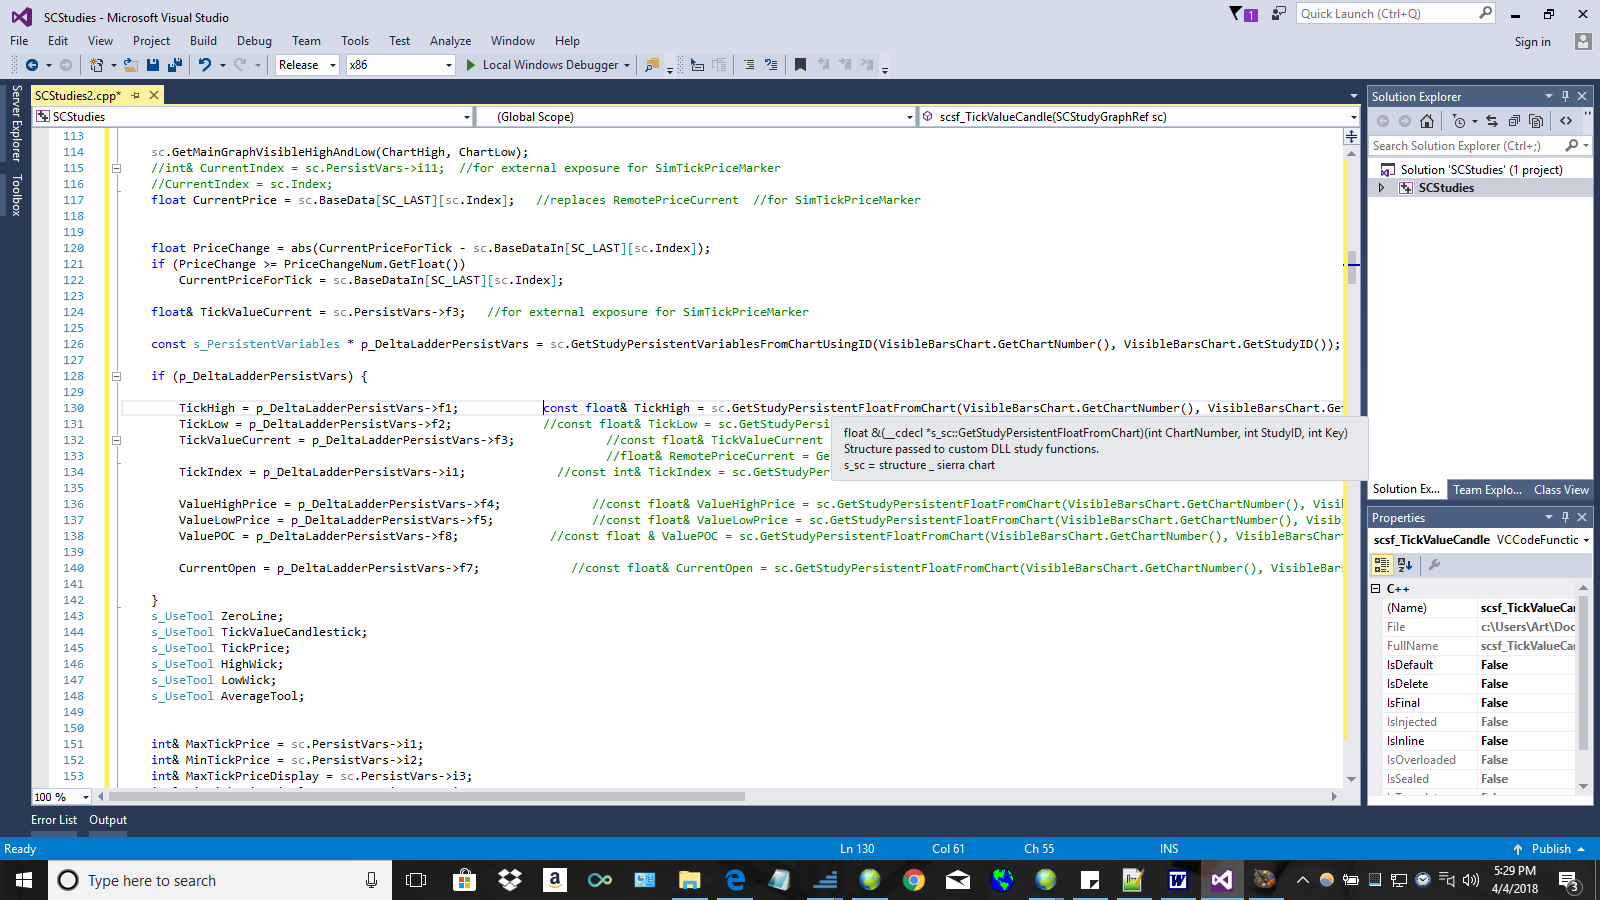The image size is (1600, 900).
Task: Click the Save All toolbar icon
Action: [175, 65]
